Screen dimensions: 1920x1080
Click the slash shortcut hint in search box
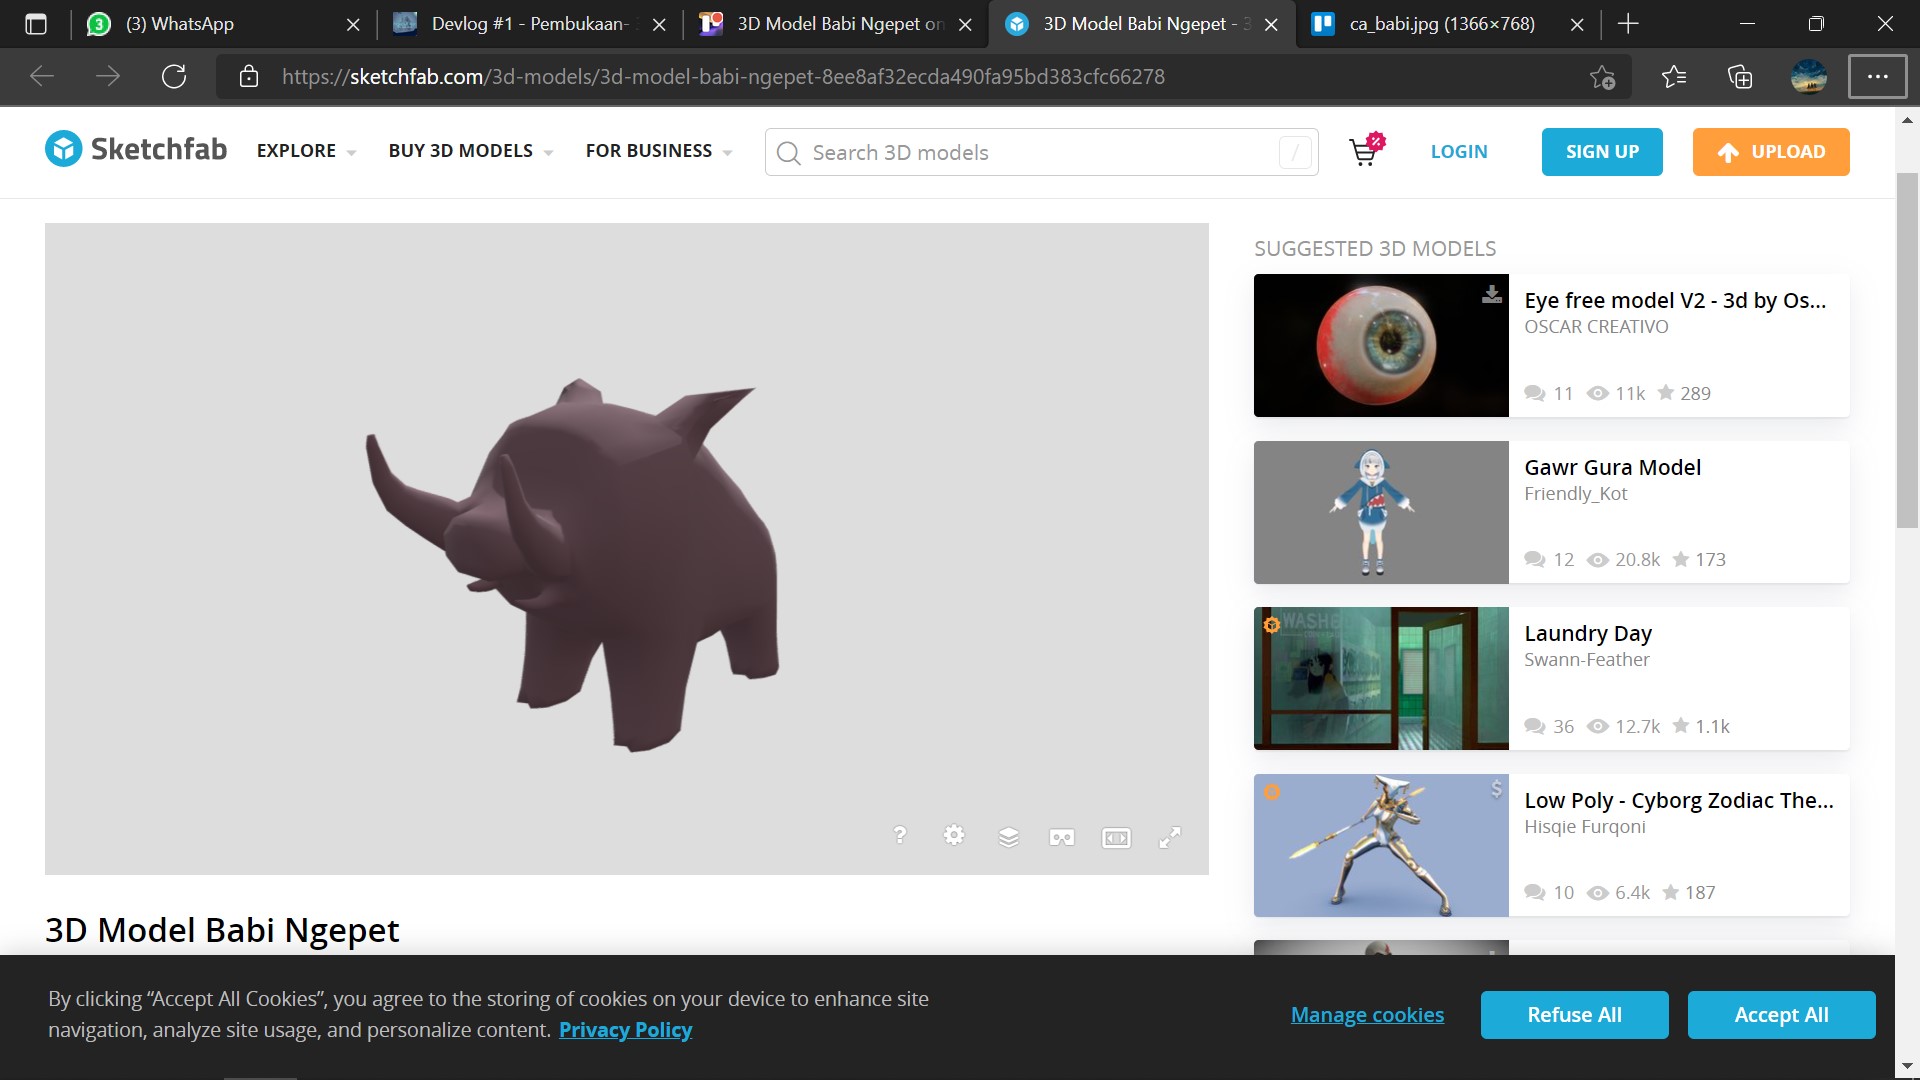(1295, 152)
